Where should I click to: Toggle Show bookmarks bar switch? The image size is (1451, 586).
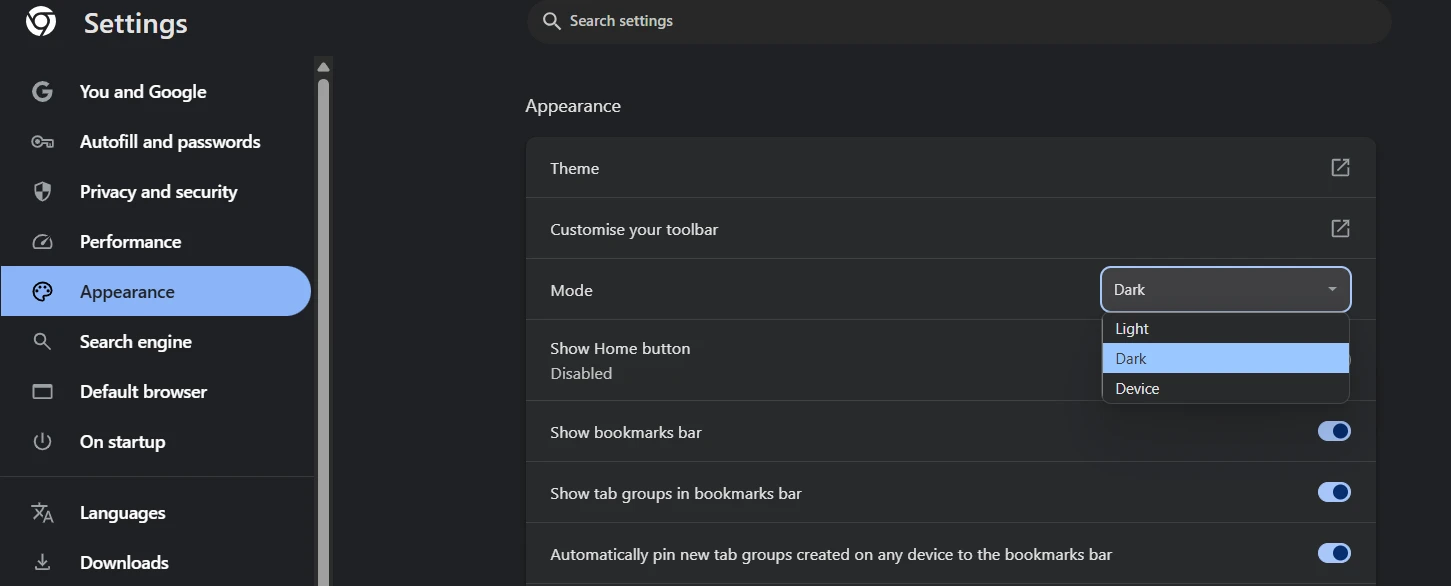point(1334,431)
